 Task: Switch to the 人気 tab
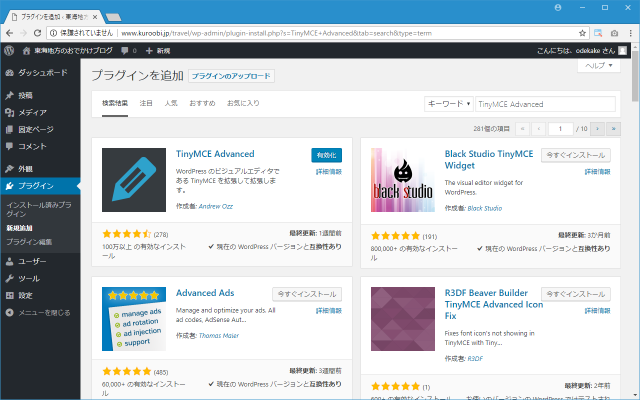(x=171, y=103)
